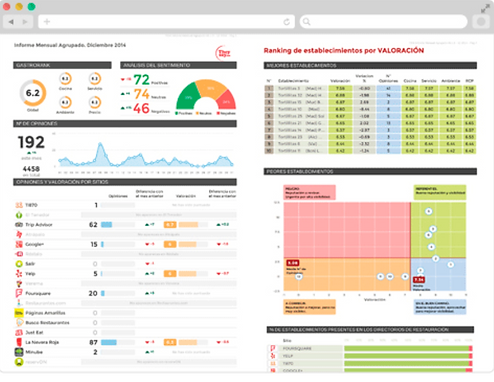This screenshot has width=494, height=382.
Task: Click the Minube site icon
Action: click(19, 352)
